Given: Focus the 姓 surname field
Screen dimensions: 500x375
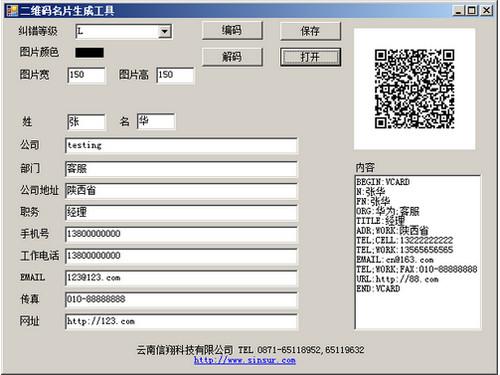Looking at the screenshot, I should 86,122.
